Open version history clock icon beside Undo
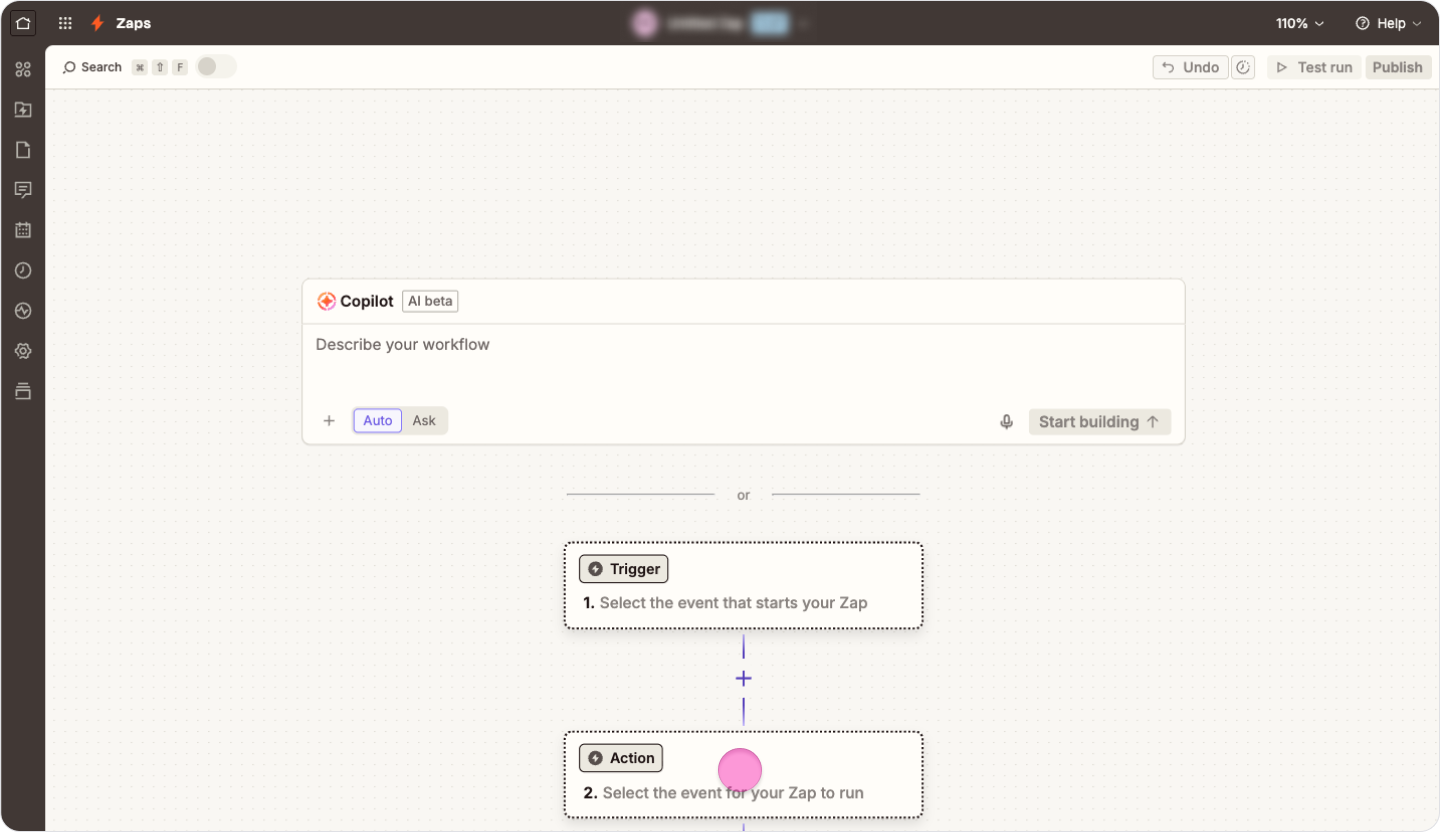The height and width of the screenshot is (832, 1440). tap(1243, 67)
